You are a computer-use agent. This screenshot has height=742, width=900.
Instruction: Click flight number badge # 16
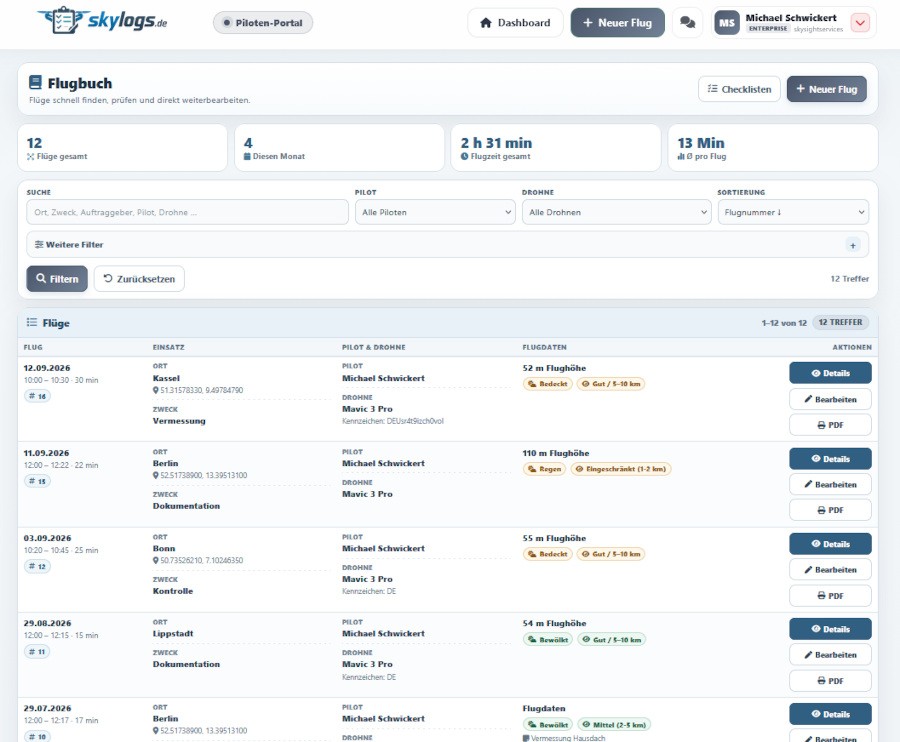point(37,396)
